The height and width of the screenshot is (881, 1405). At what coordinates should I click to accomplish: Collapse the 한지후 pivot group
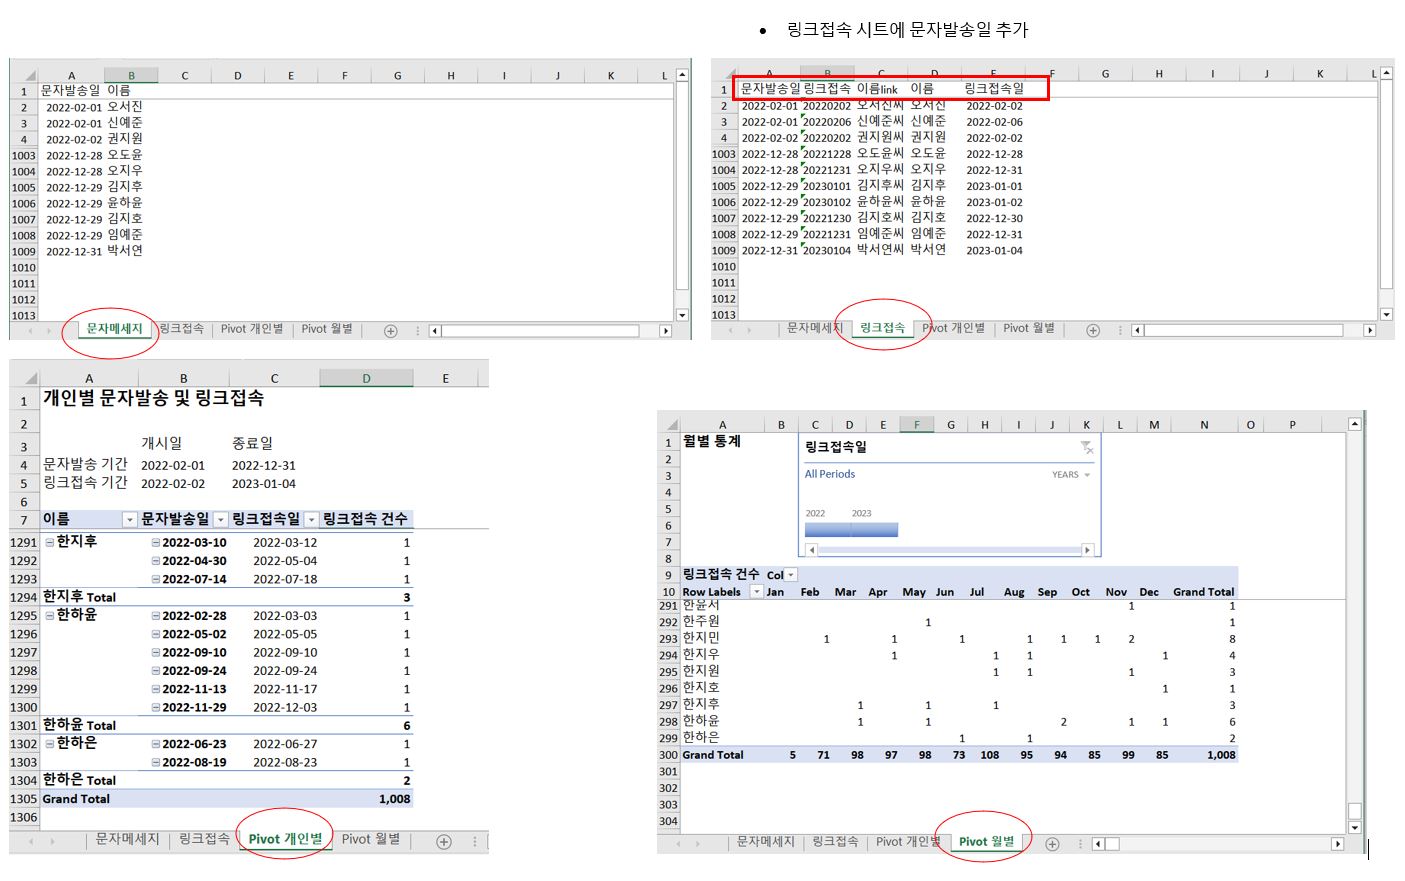click(49, 542)
